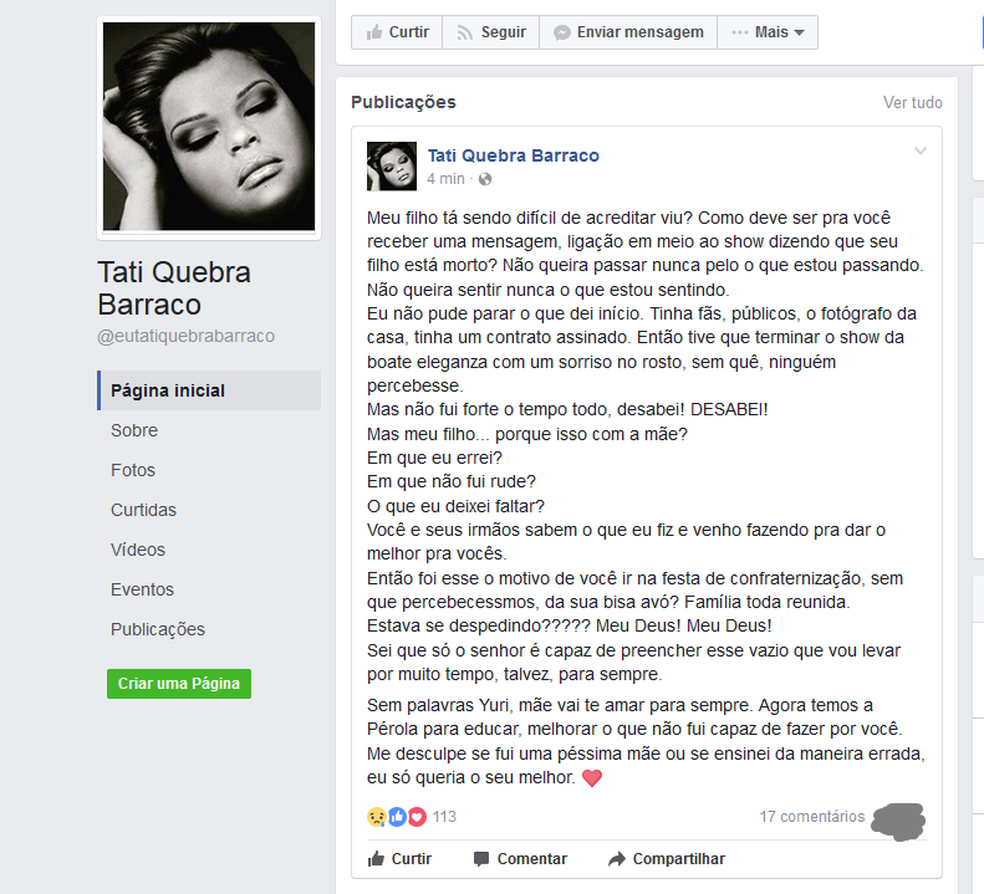Open the Ver tudo link
984x894 pixels.
click(912, 102)
